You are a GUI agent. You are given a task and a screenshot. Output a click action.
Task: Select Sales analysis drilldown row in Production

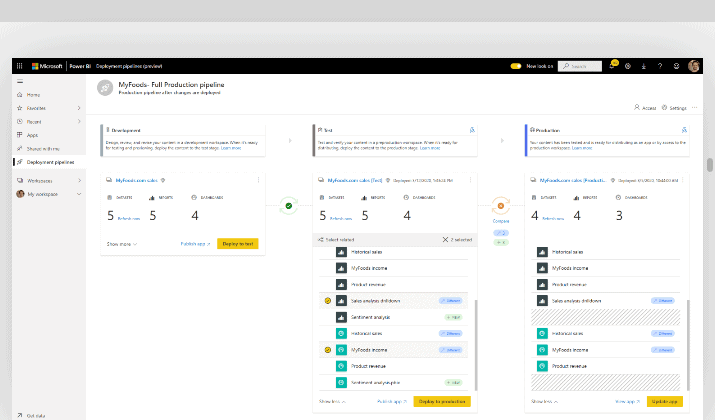point(606,301)
